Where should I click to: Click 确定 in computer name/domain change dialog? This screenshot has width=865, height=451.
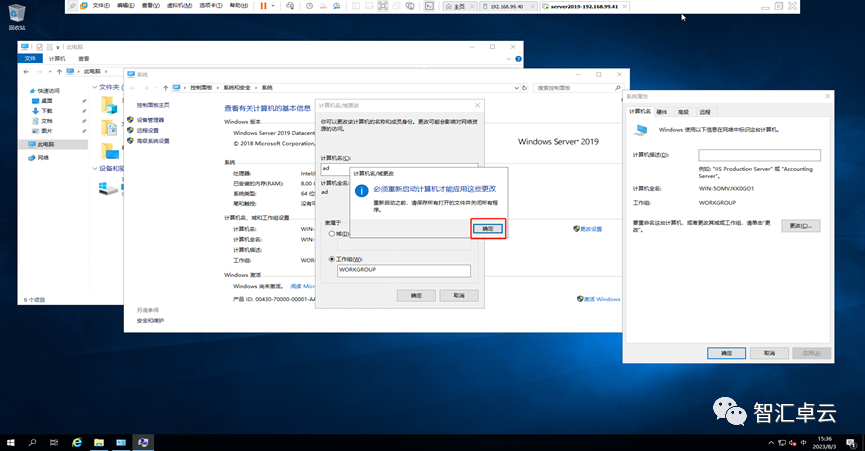(416, 296)
